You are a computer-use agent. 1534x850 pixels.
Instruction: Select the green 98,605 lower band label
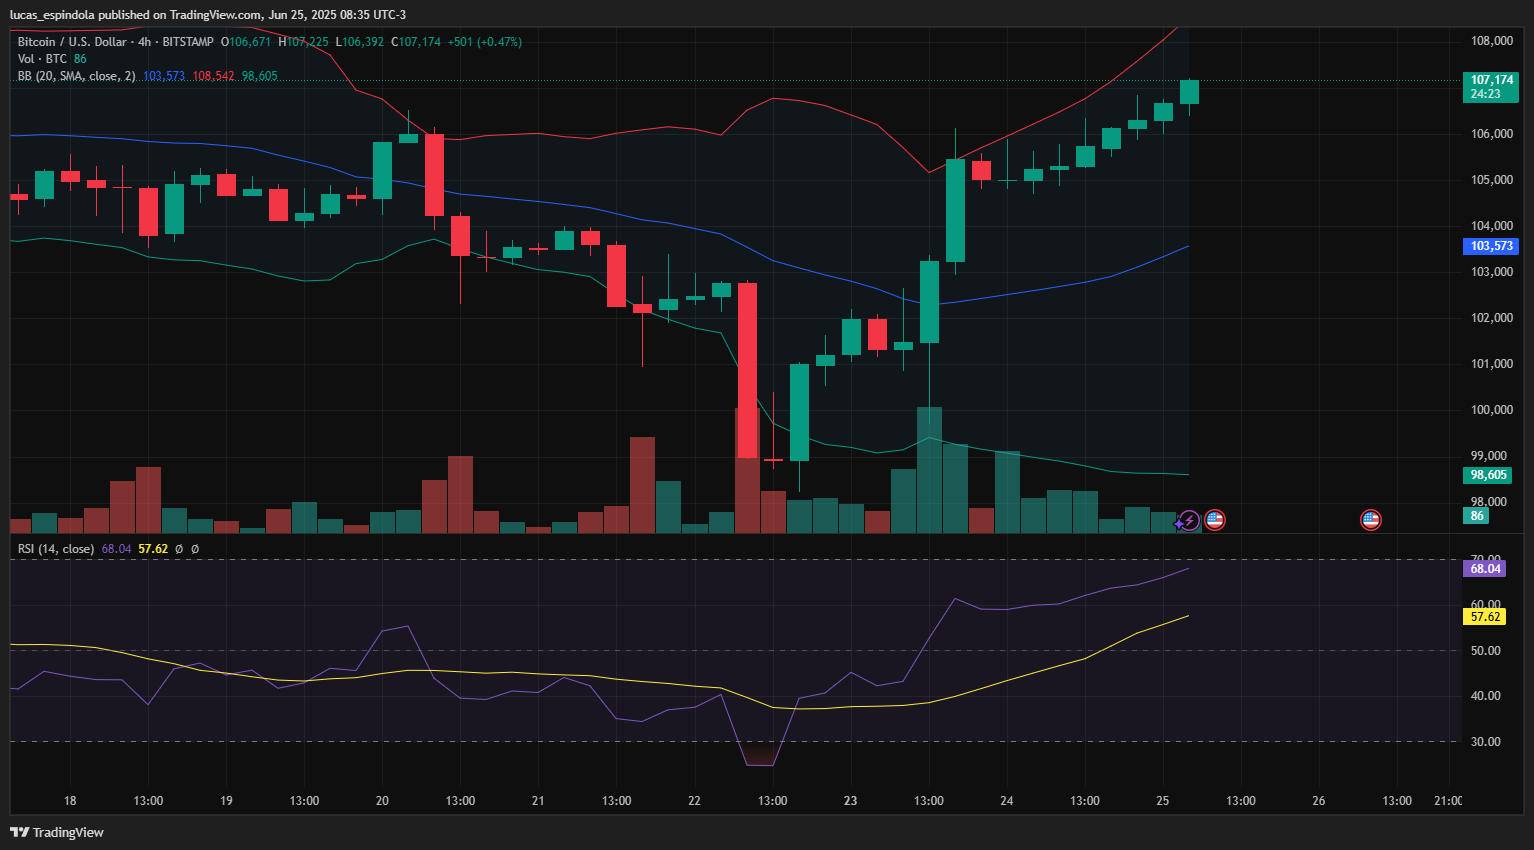click(1488, 475)
